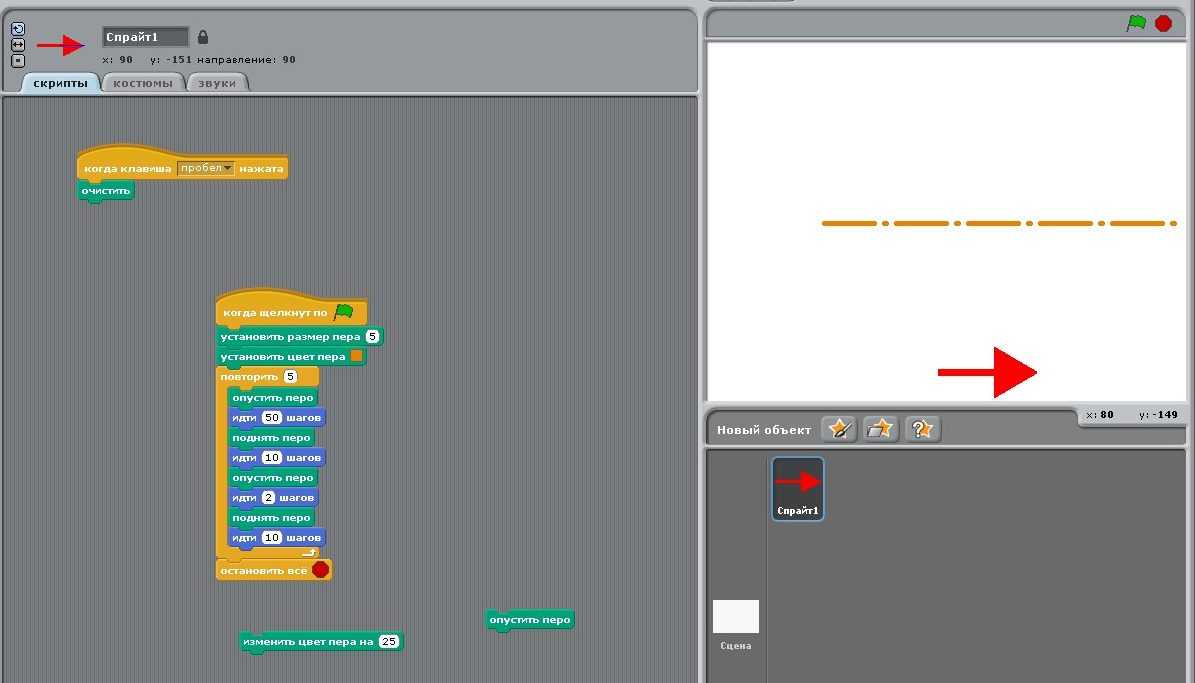Click stop sign in остановить все block
The image size is (1195, 683).
320,569
